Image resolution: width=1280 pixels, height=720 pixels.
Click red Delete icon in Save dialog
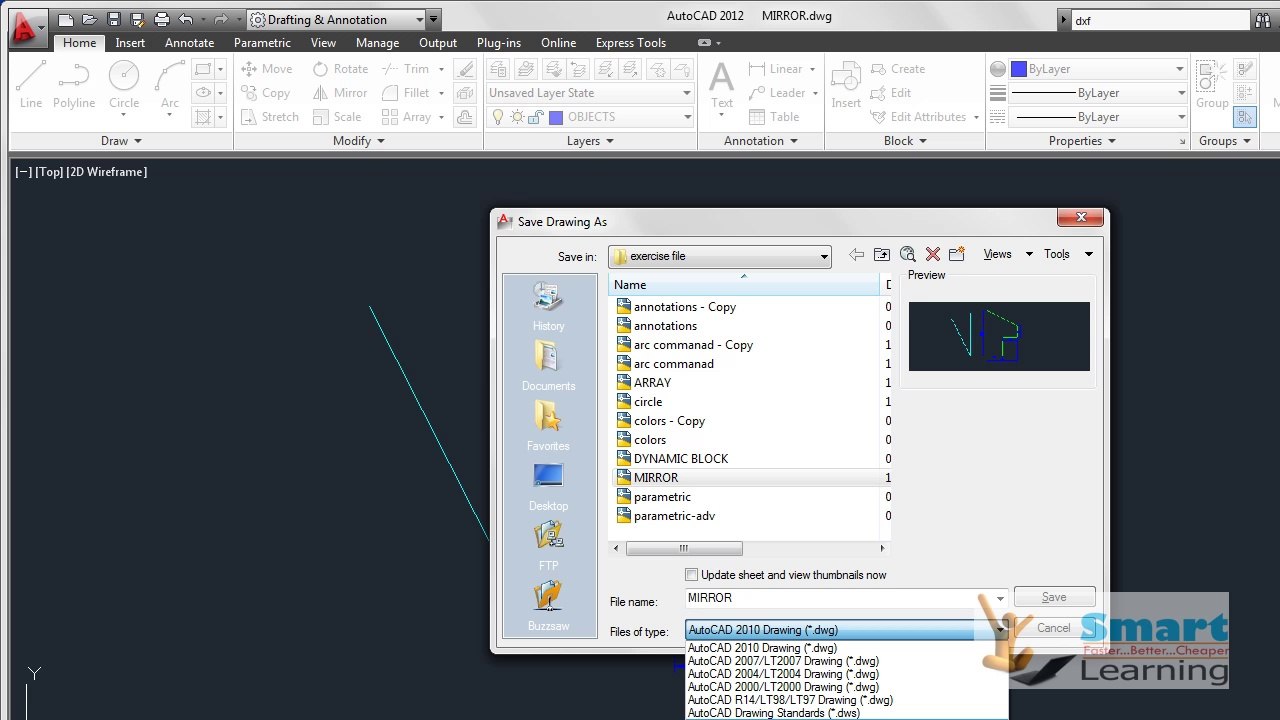coord(932,255)
